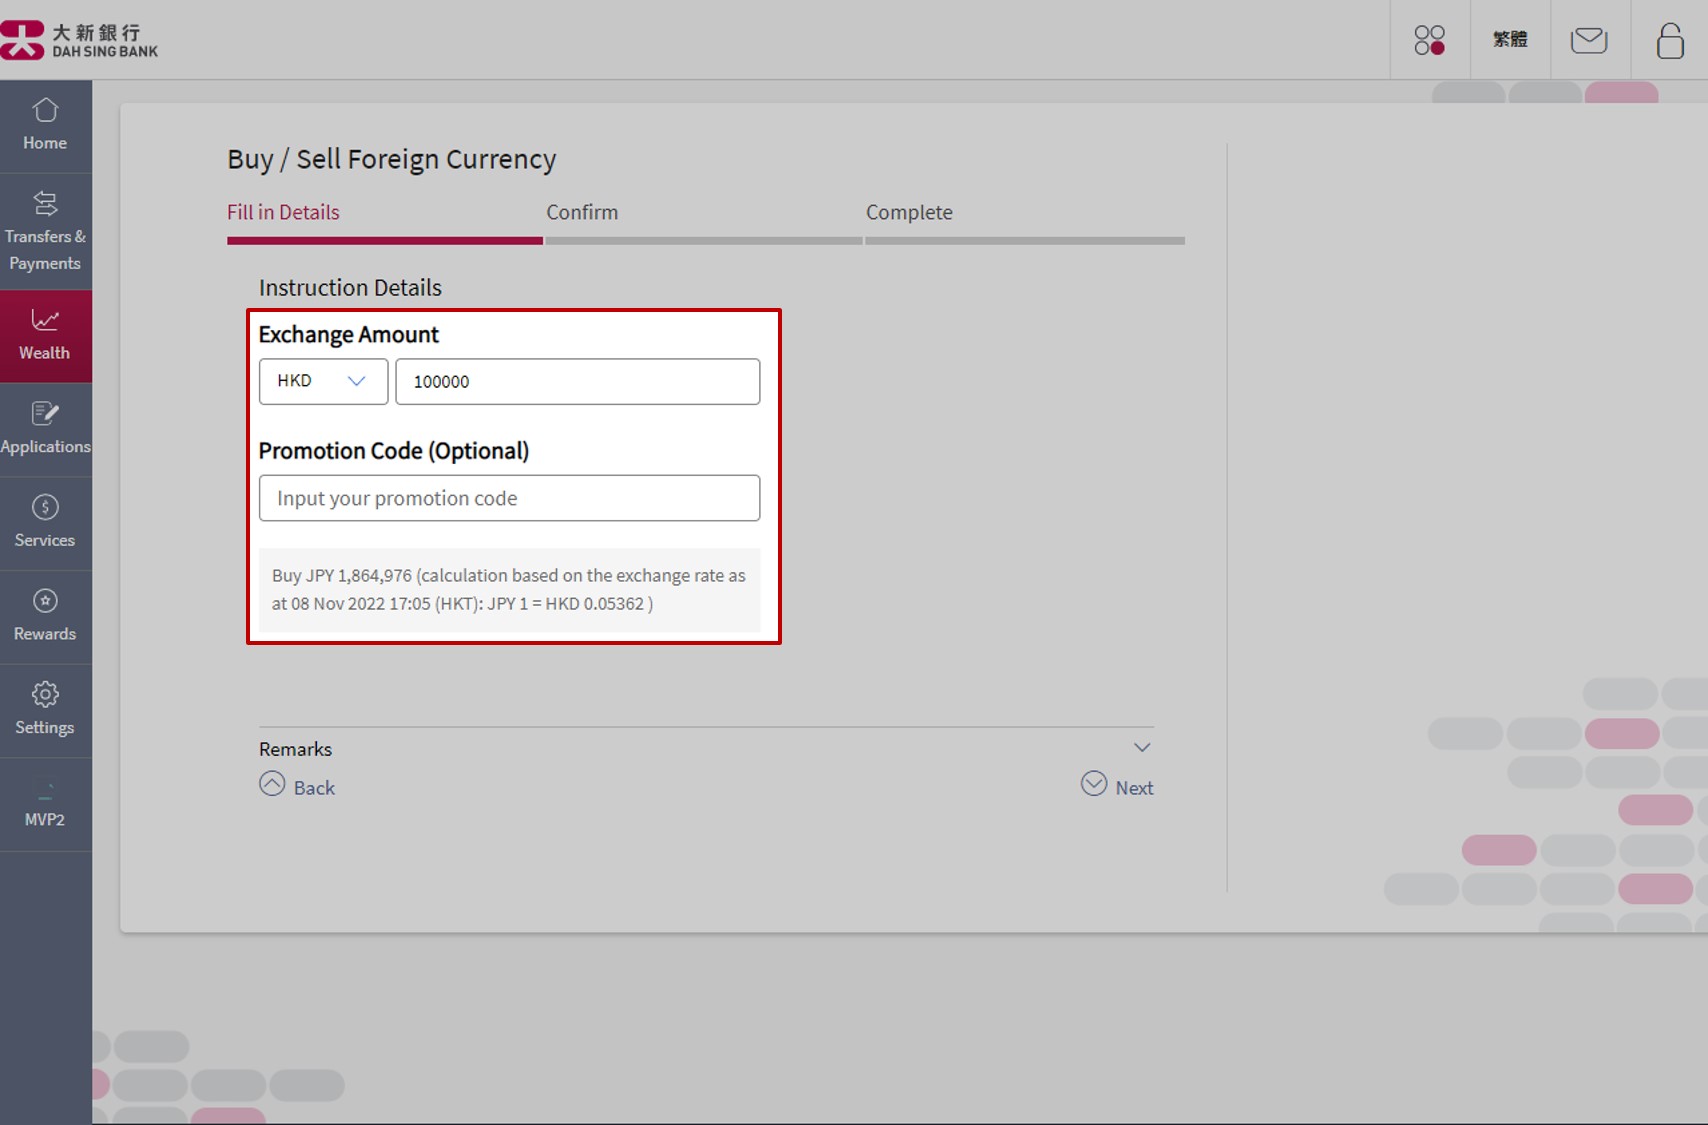Open the MVP2 sidebar item
Image resolution: width=1708 pixels, height=1125 pixels.
[45, 804]
